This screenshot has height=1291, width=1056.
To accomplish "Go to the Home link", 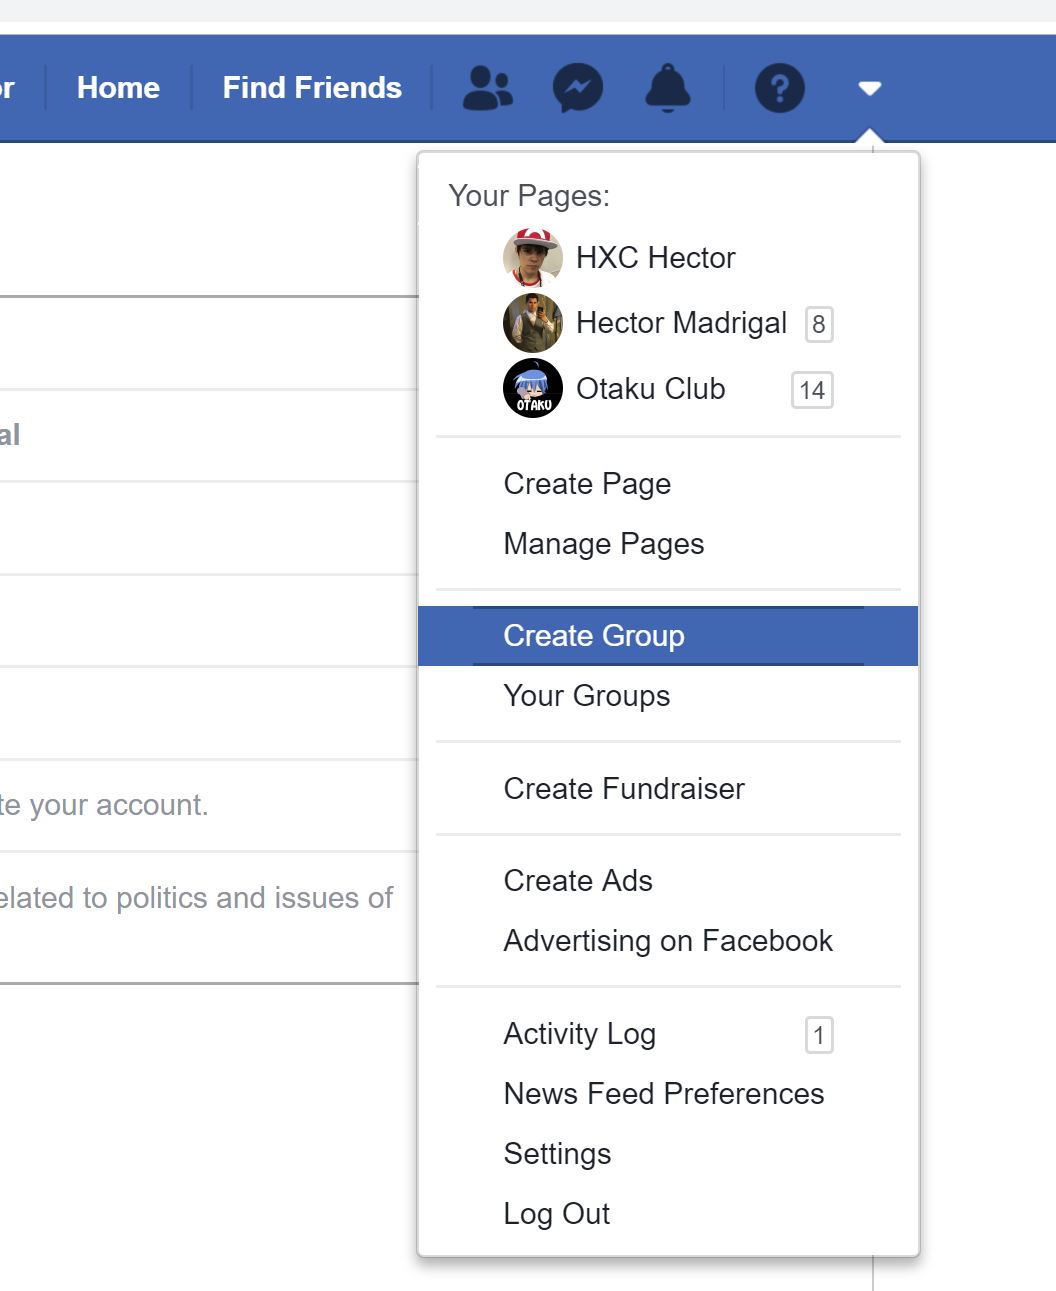I will (118, 88).
